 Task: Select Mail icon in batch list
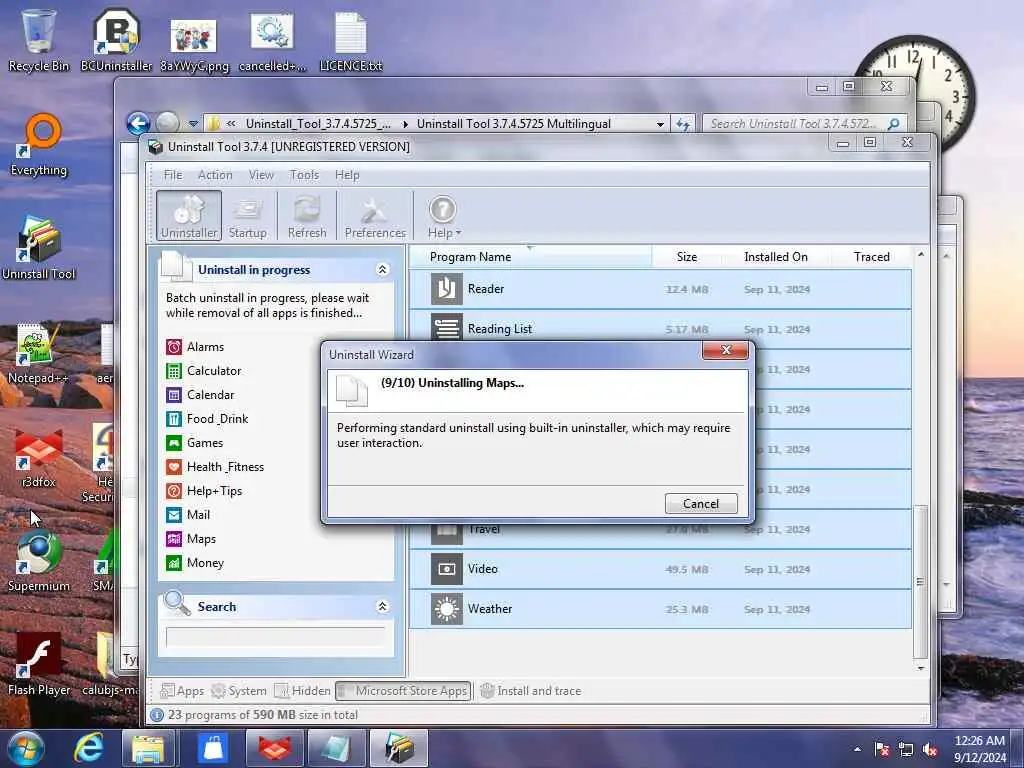tap(174, 515)
